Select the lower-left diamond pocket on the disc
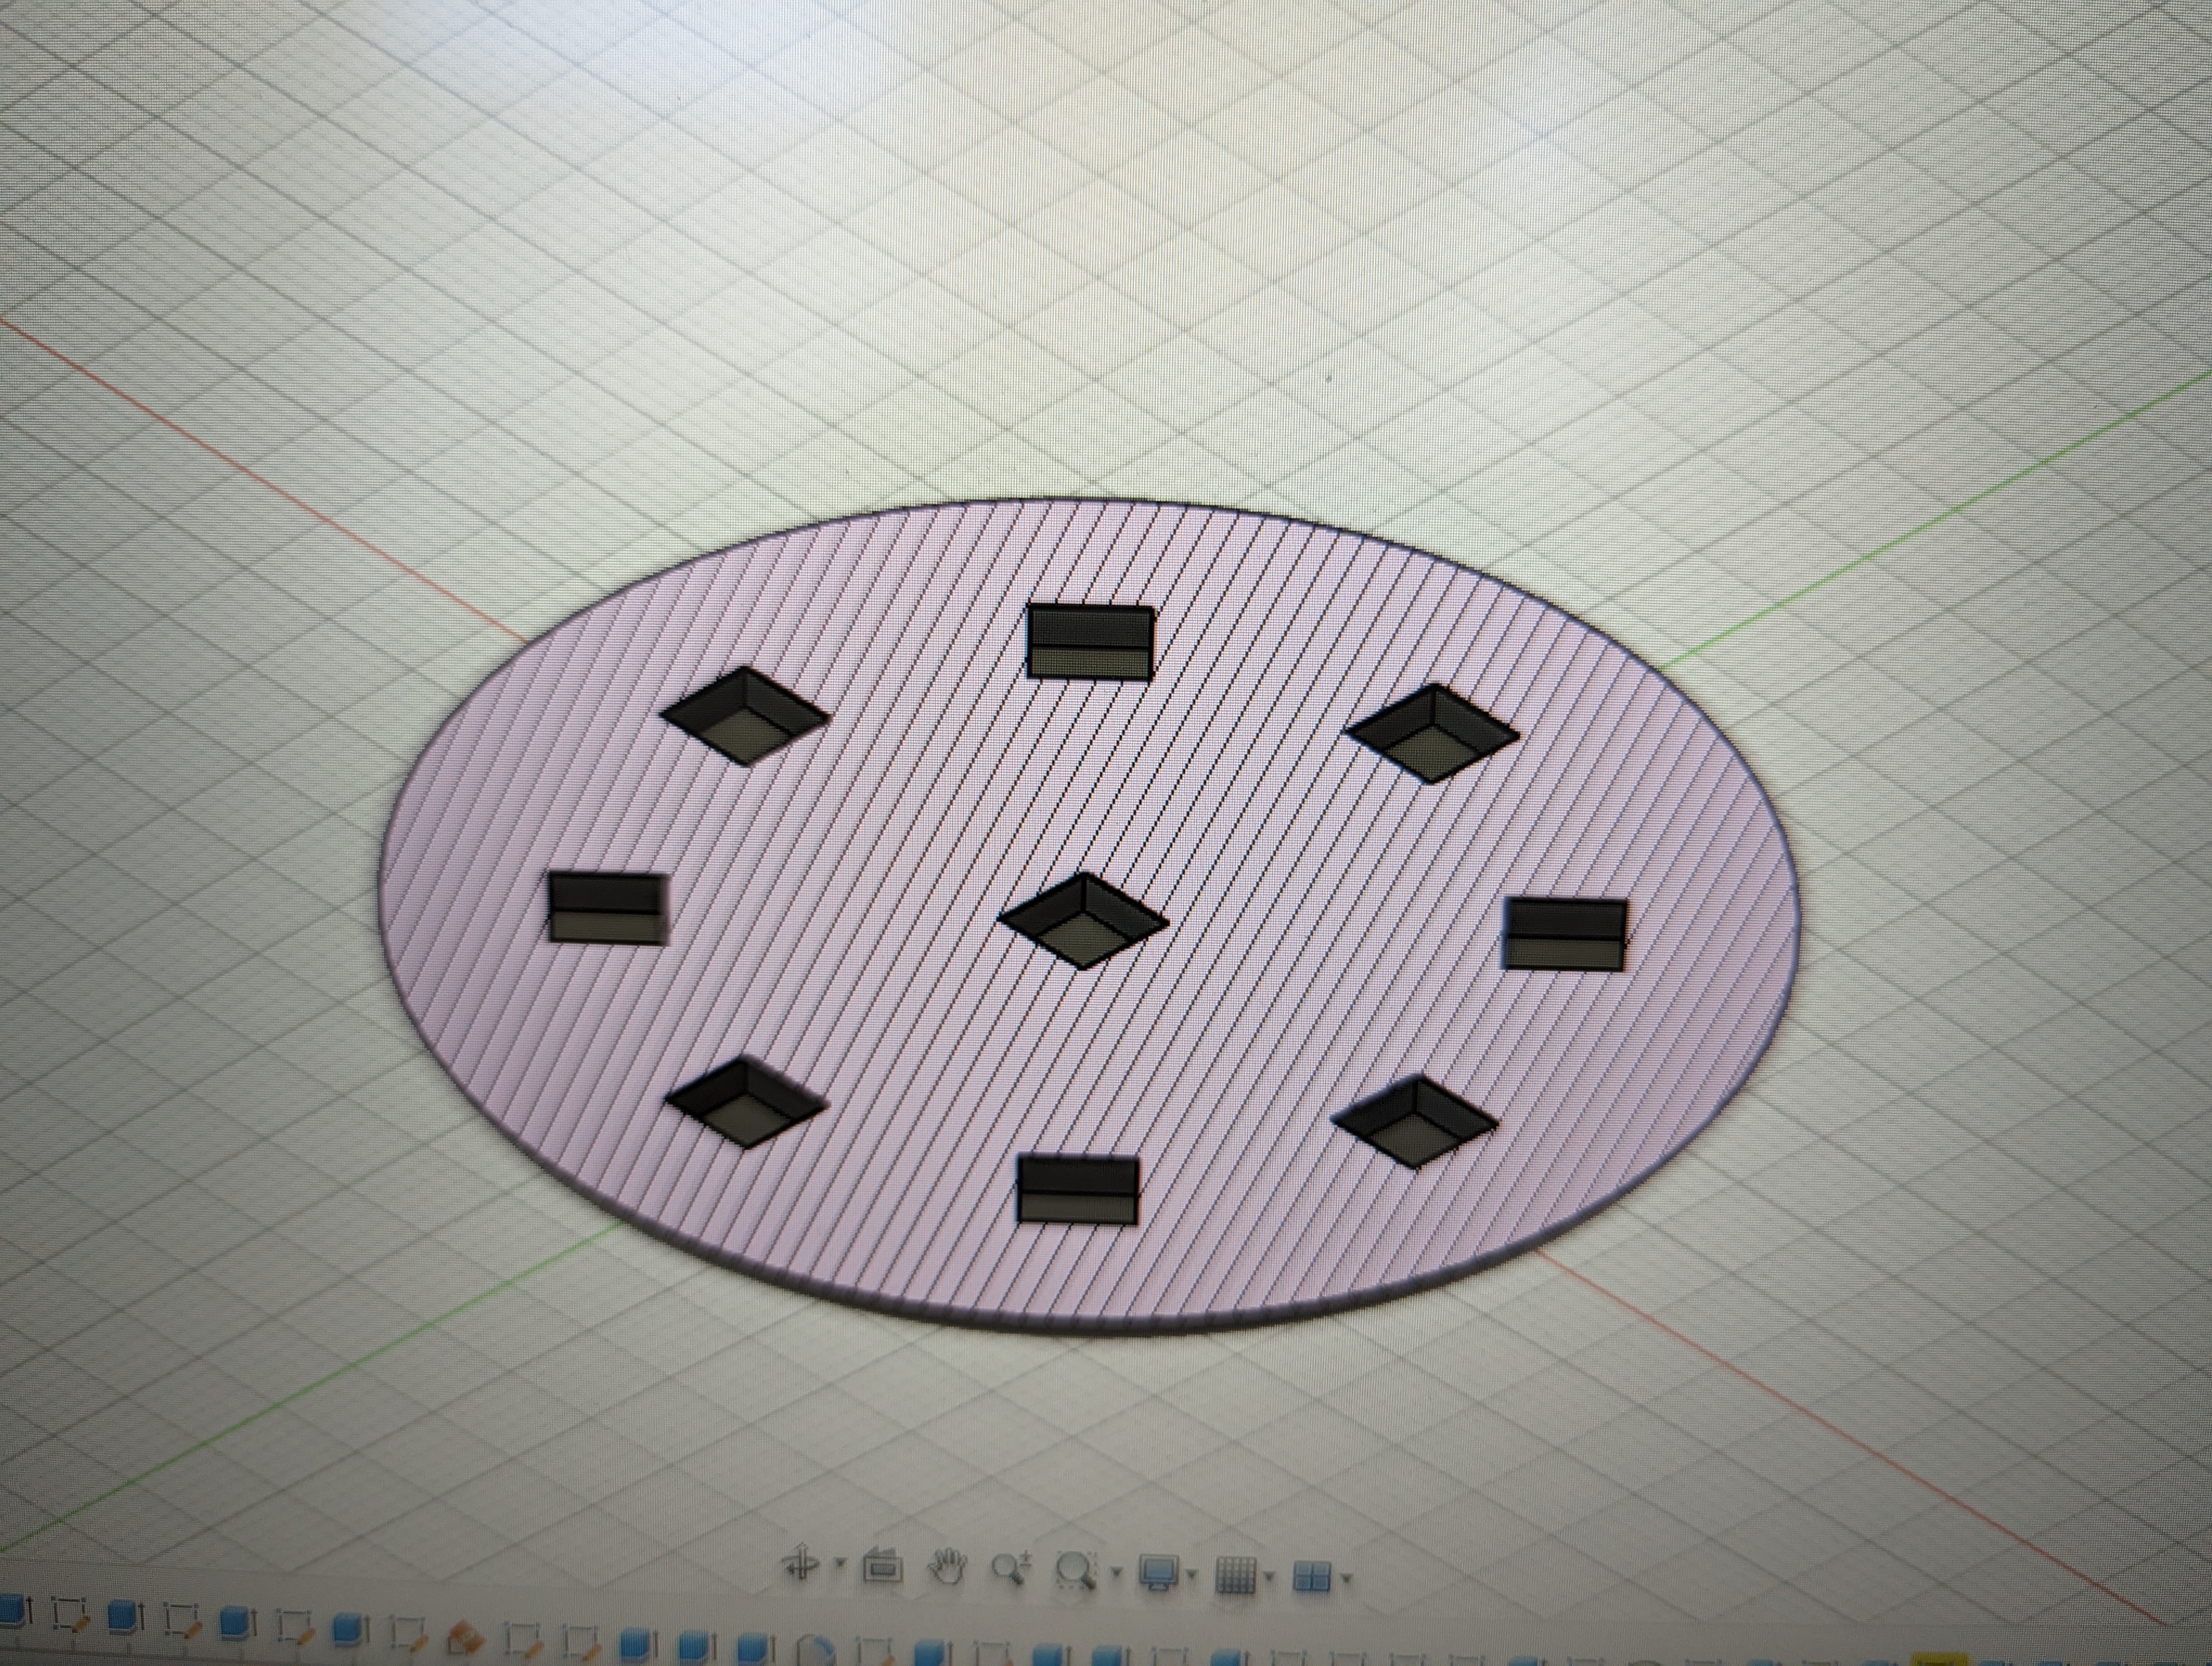Viewport: 2212px width, 1666px height. pyautogui.click(x=746, y=1103)
